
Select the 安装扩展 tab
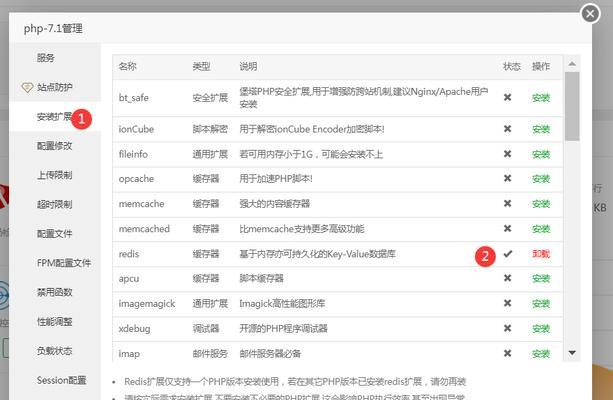click(55, 117)
